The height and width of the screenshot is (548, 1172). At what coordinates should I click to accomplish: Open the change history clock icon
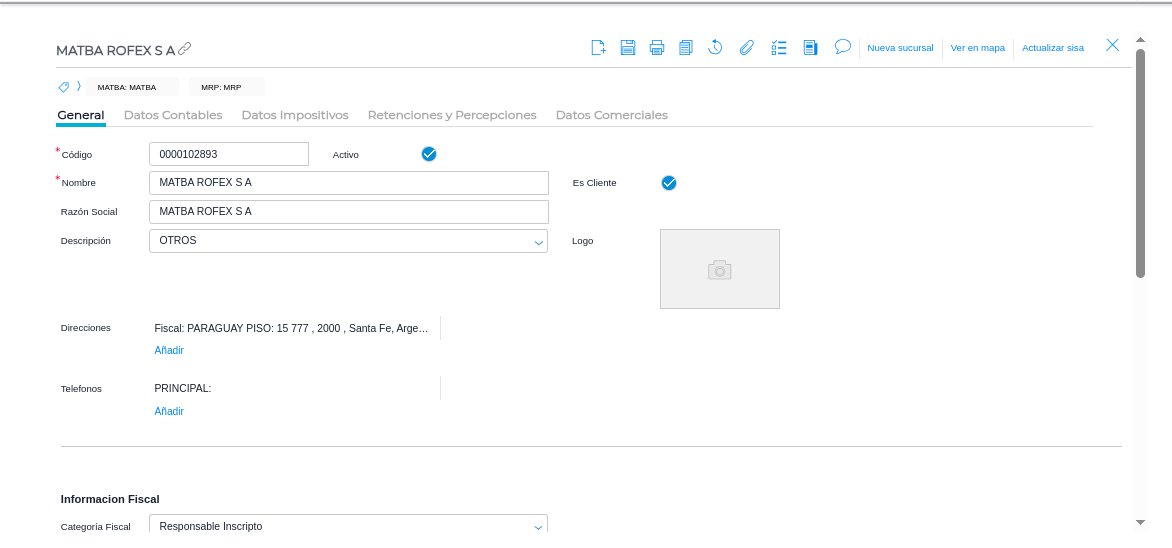(715, 48)
